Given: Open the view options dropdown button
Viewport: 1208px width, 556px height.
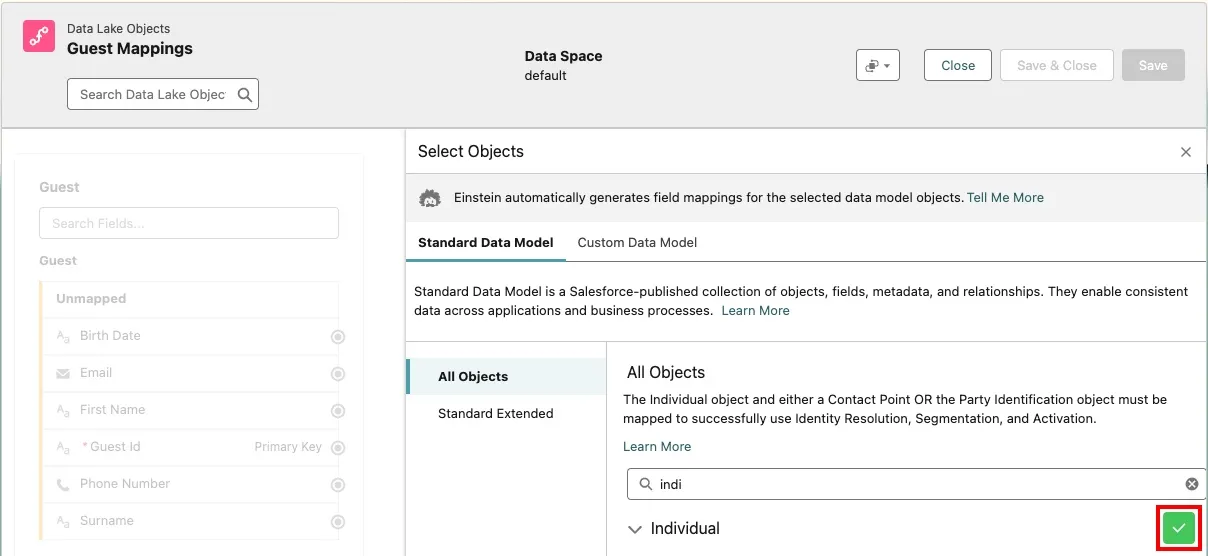Looking at the screenshot, I should [878, 66].
